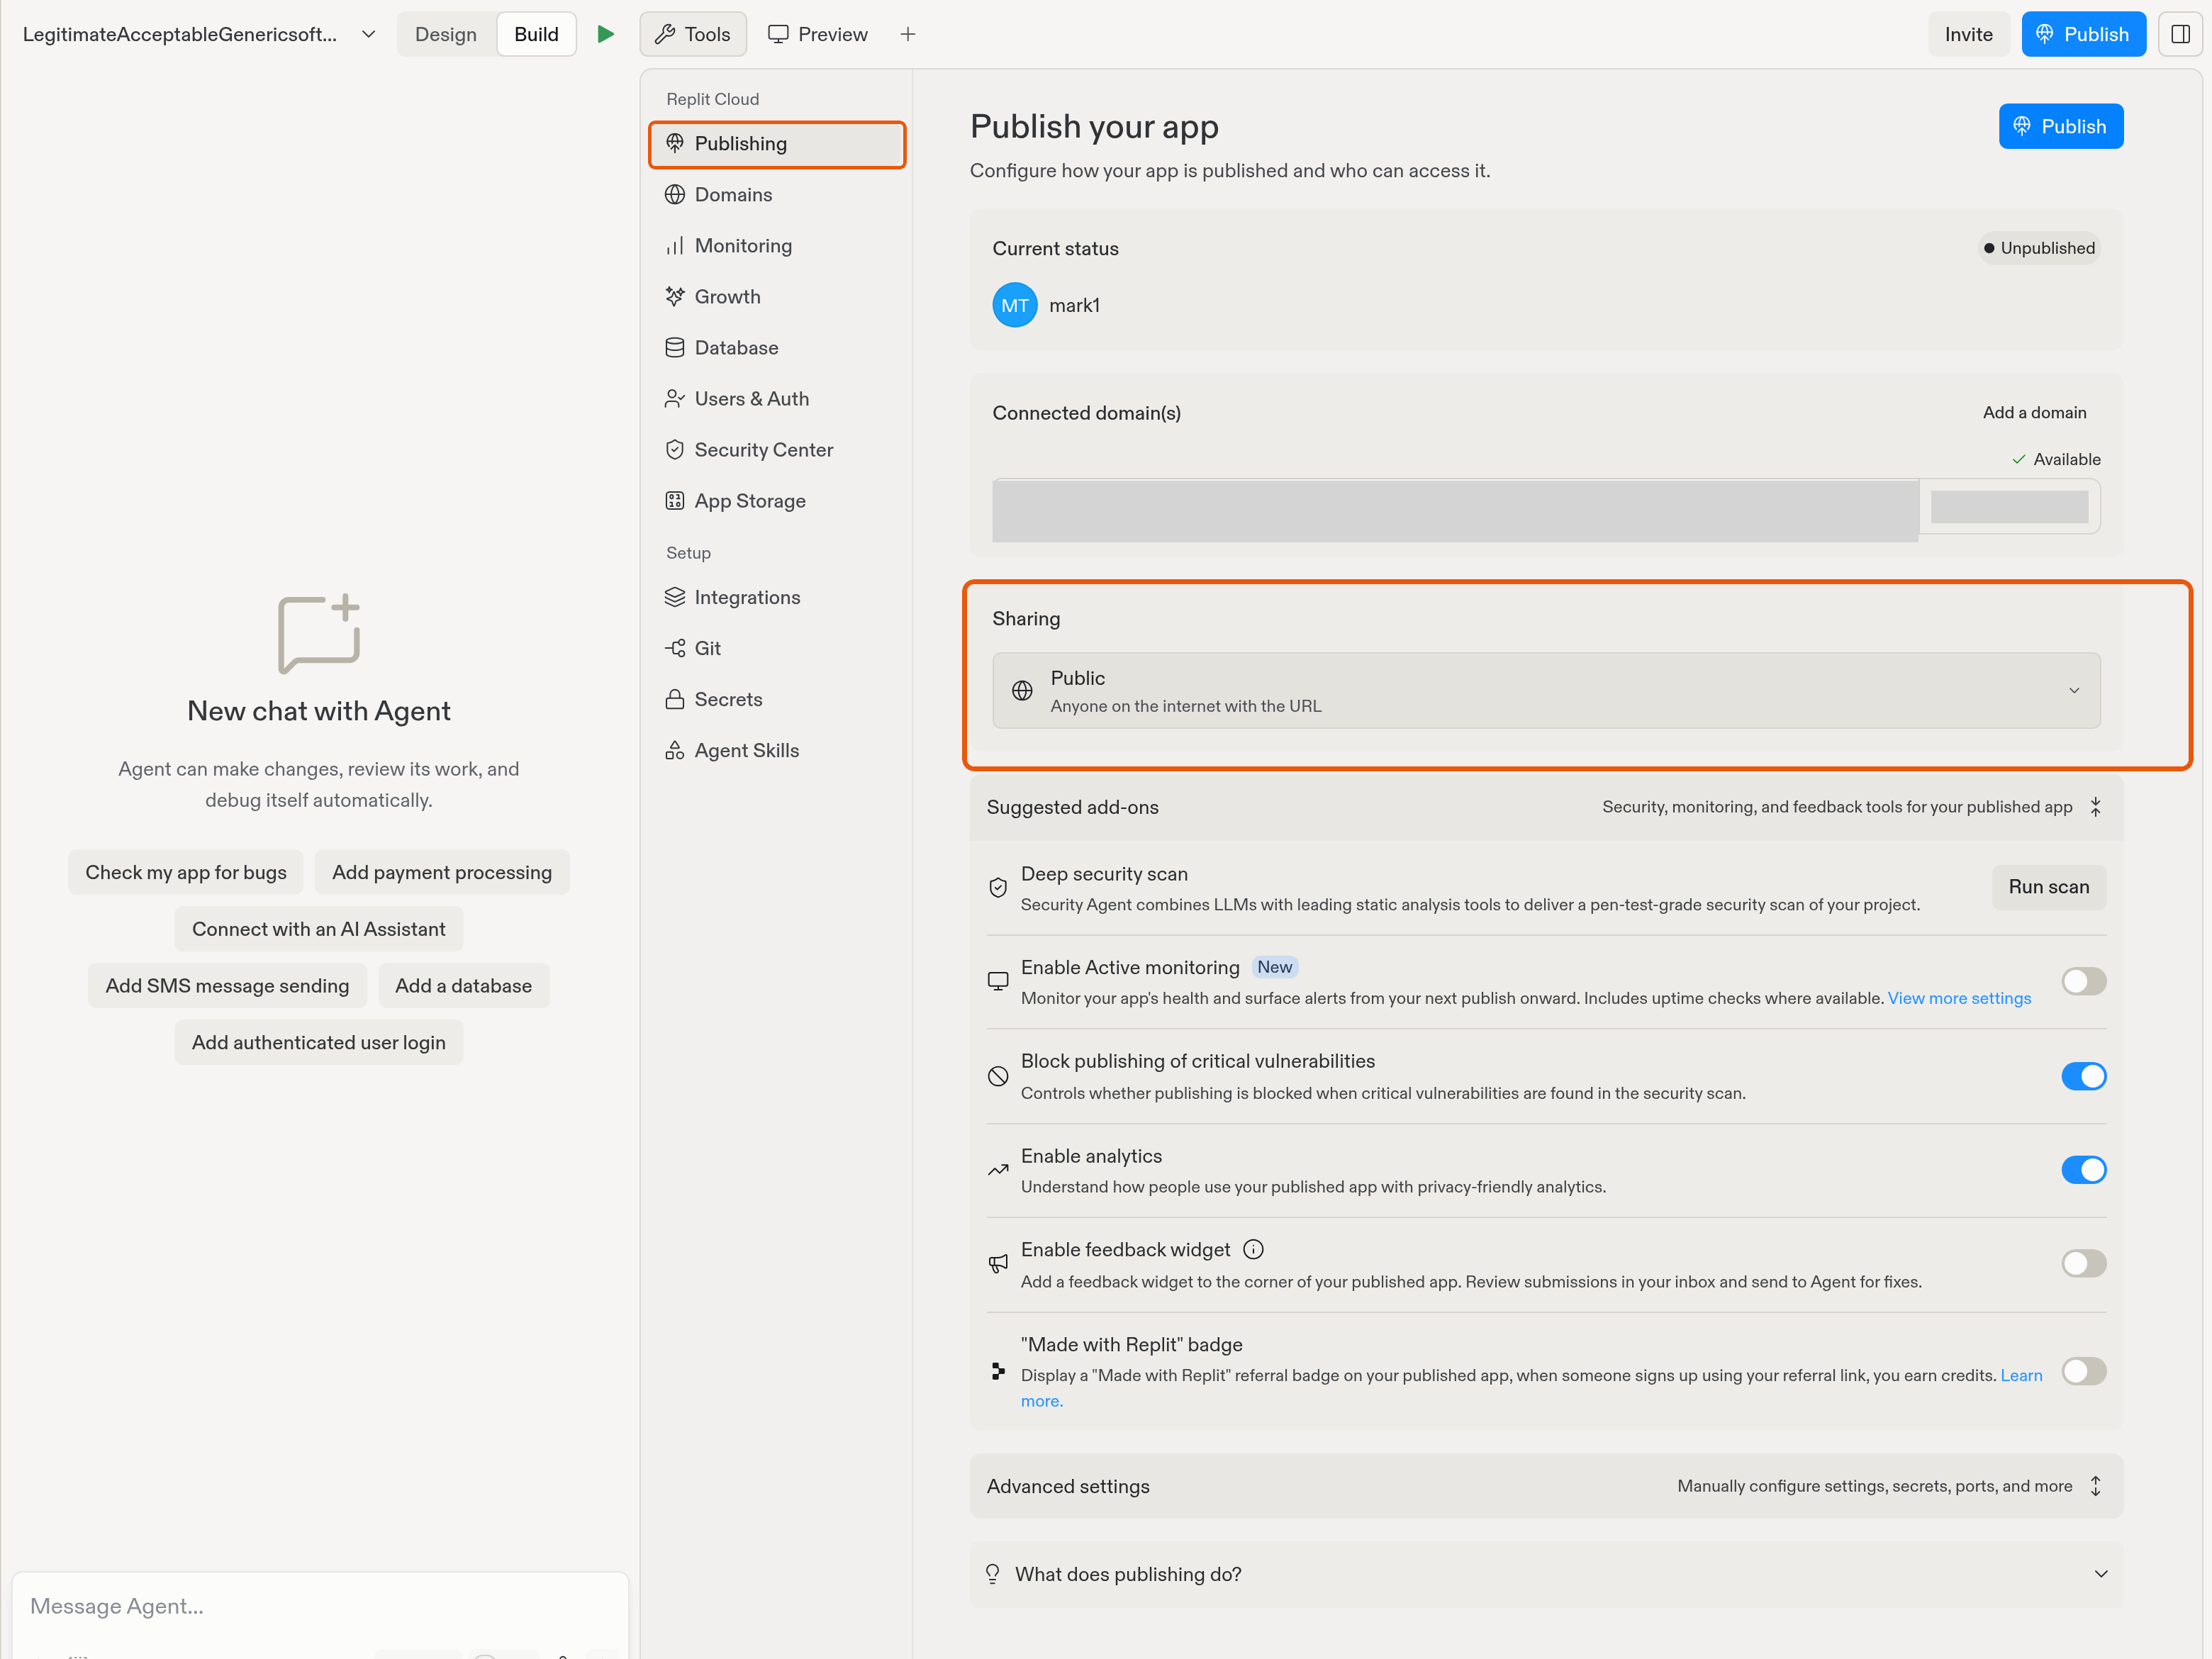Click the Invite button
Image resolution: width=2212 pixels, height=1659 pixels.
tap(1968, 34)
